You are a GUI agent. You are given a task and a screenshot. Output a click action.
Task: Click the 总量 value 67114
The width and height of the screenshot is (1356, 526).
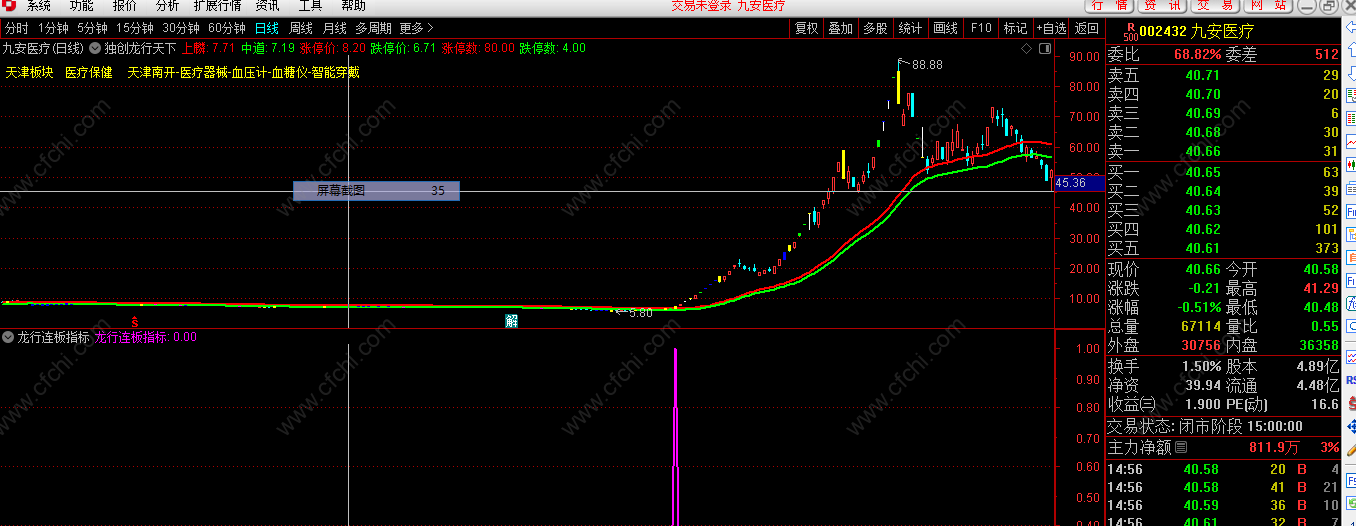[x=1201, y=326]
